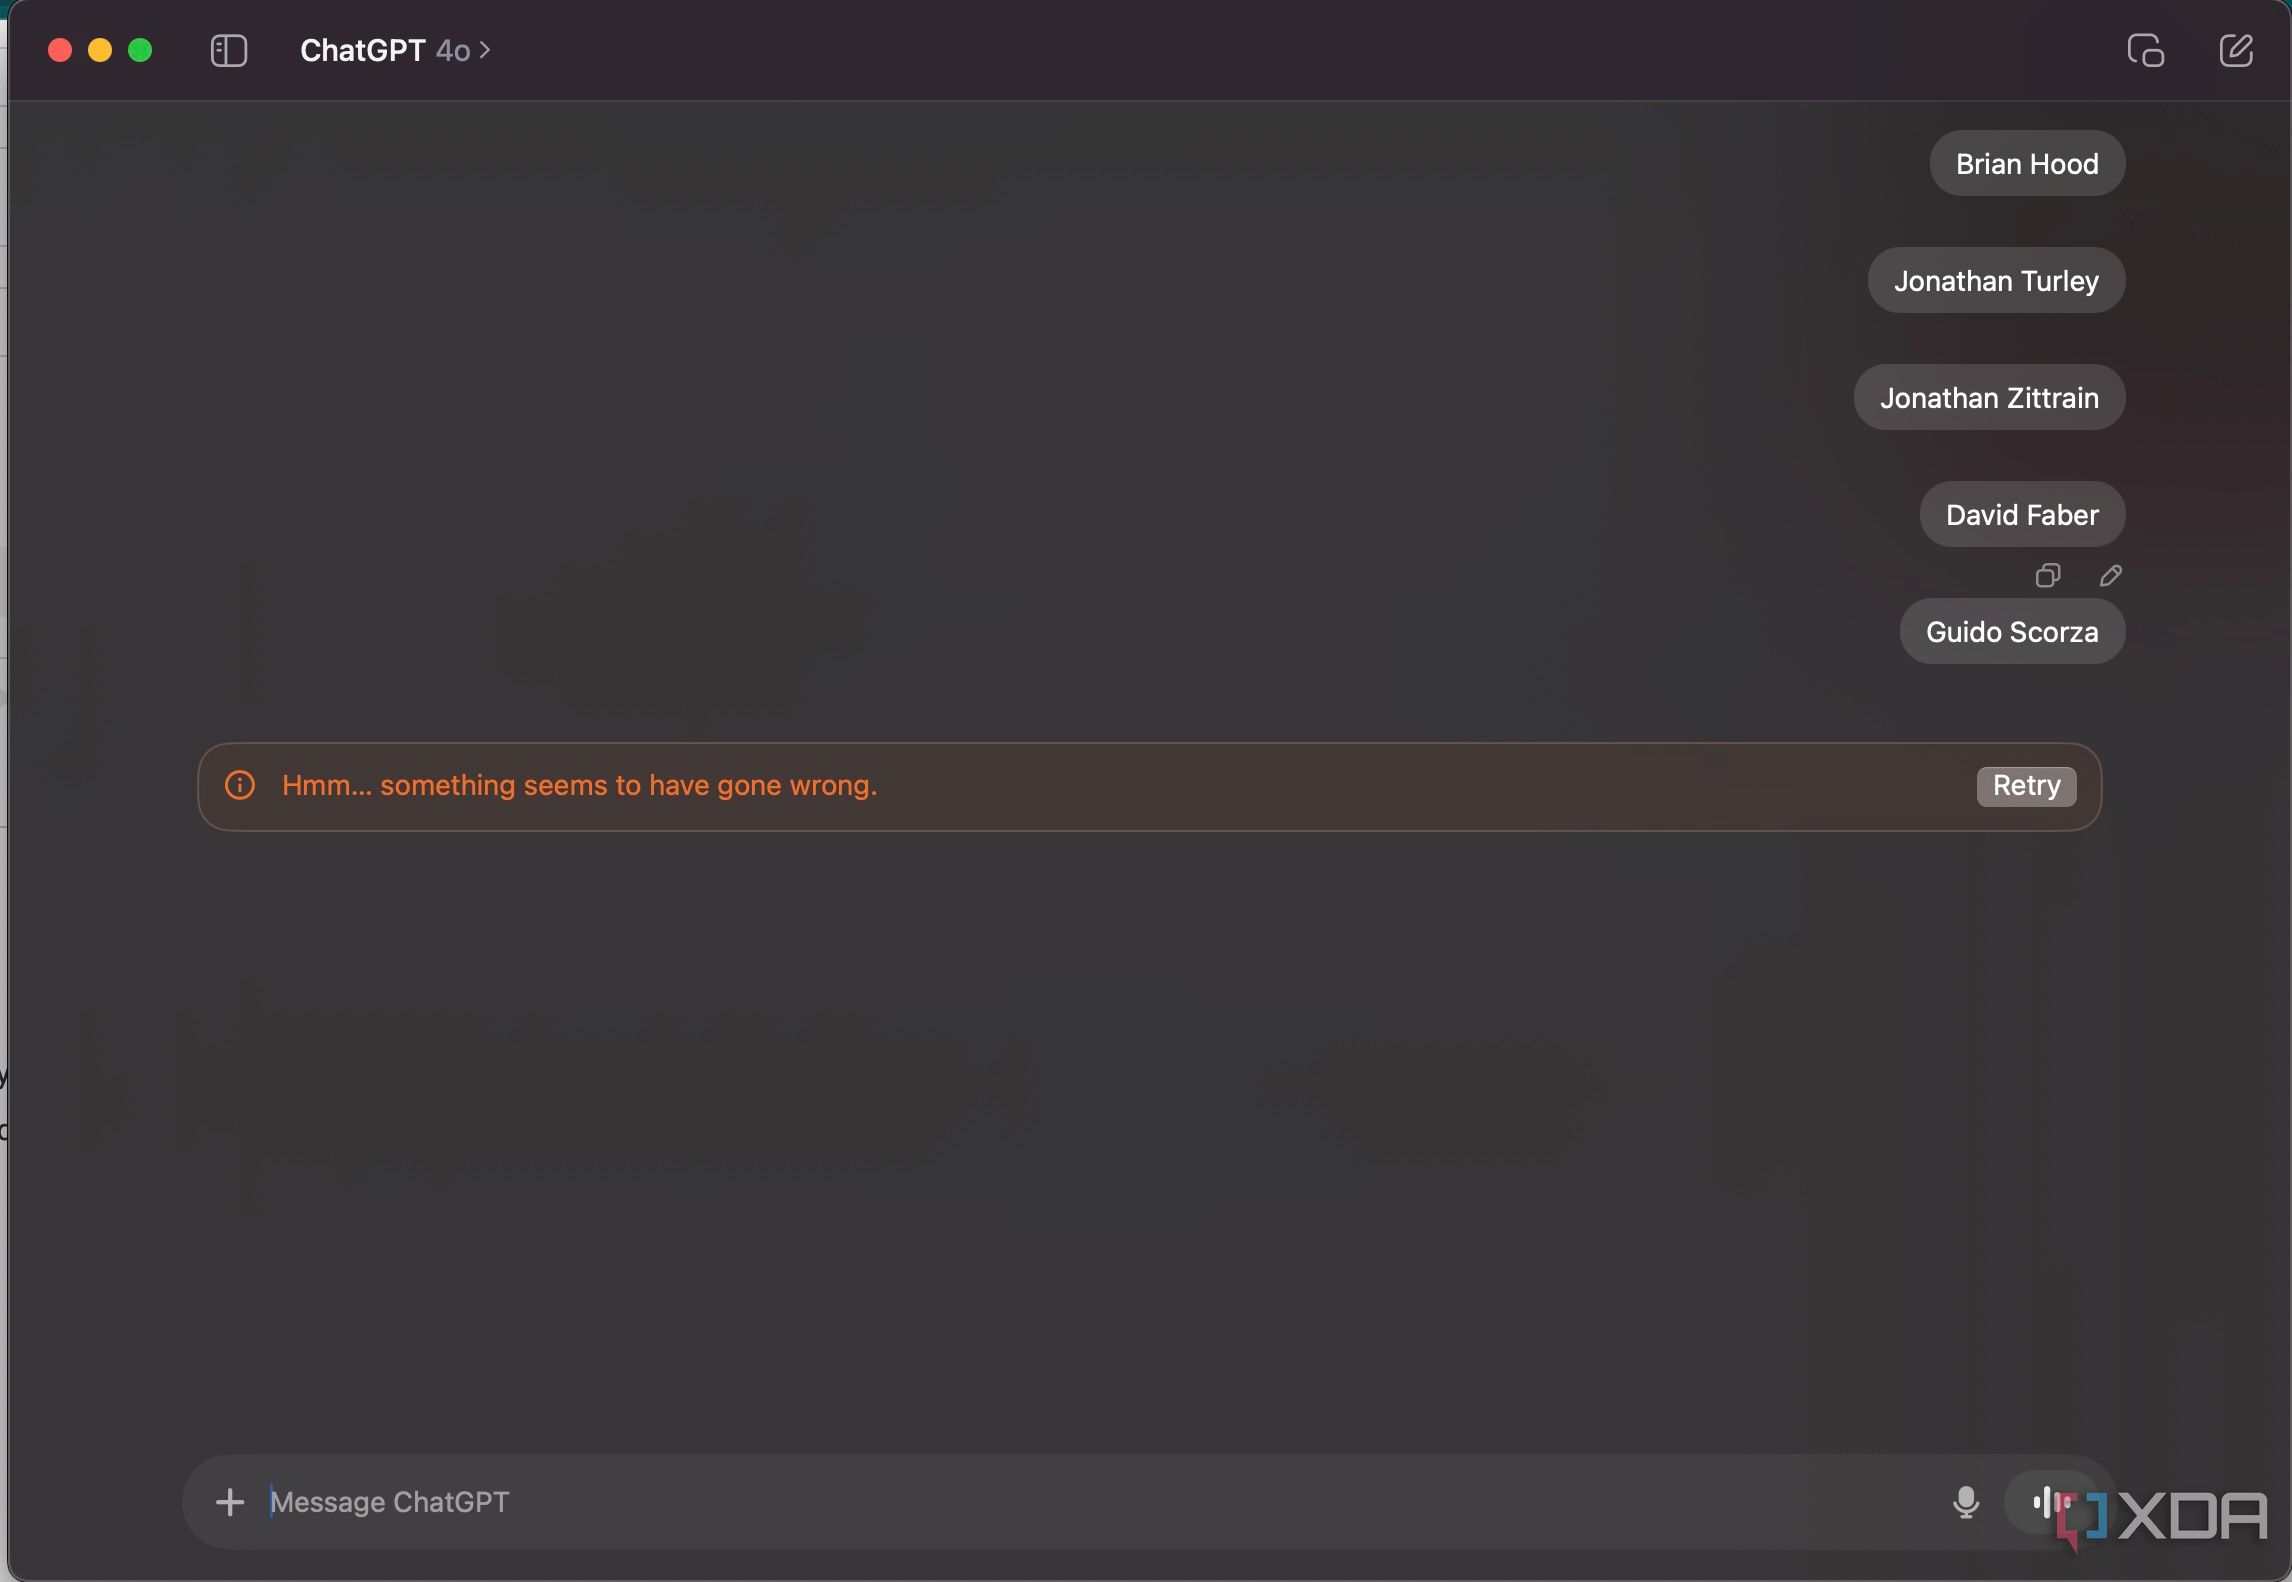Select Jonathan Zittrain suggestion chip
Image resolution: width=2292 pixels, height=1582 pixels.
click(x=1989, y=396)
